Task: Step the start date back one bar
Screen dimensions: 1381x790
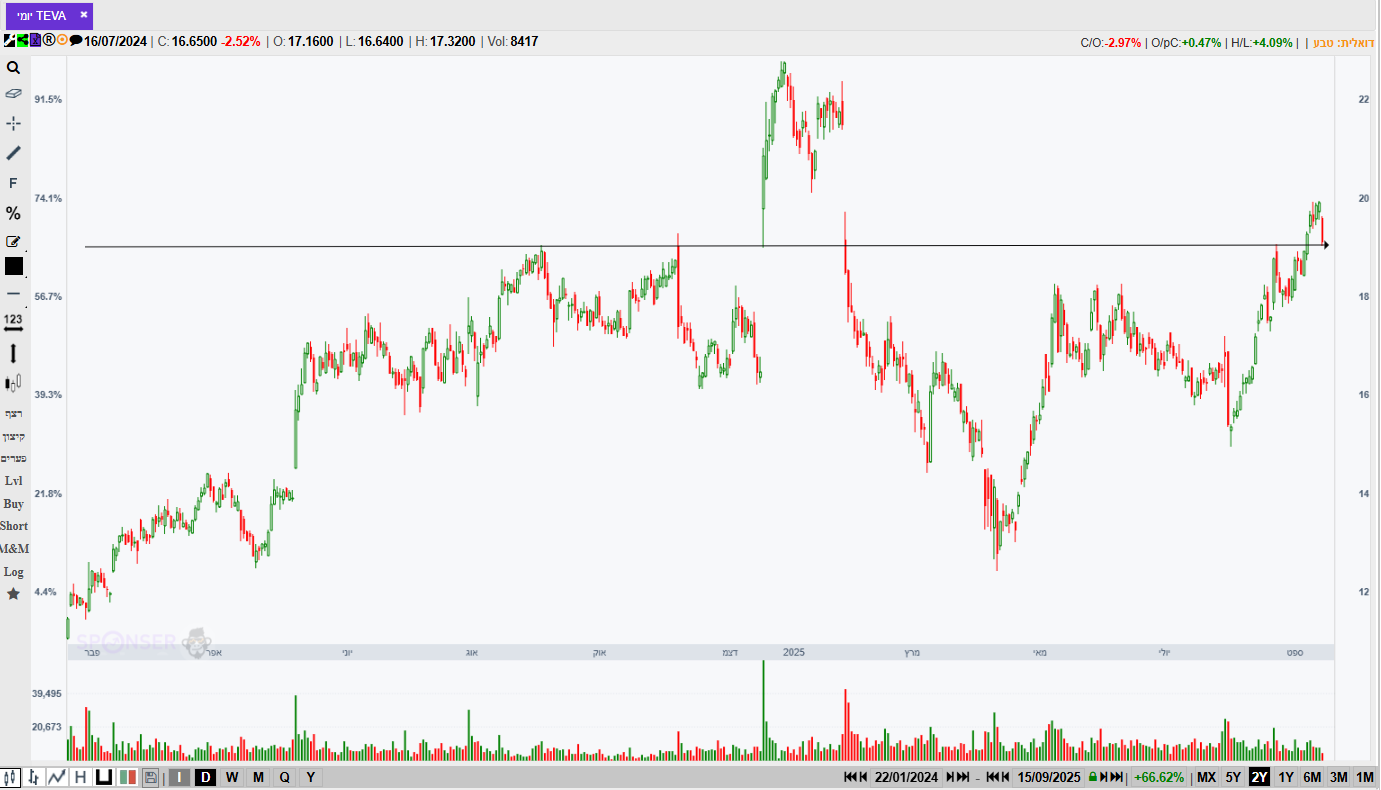Action: [864, 777]
